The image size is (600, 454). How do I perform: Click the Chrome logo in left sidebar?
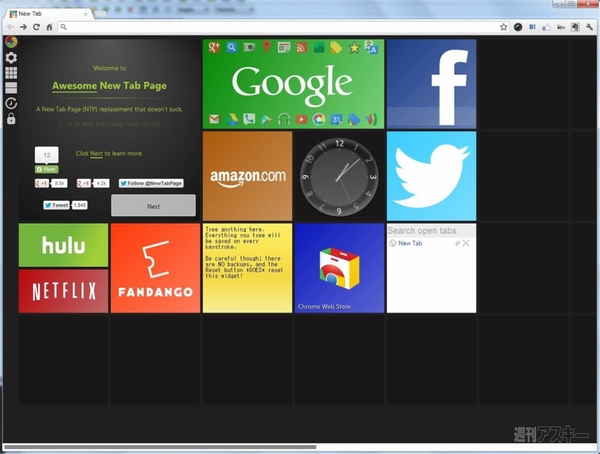click(x=11, y=42)
